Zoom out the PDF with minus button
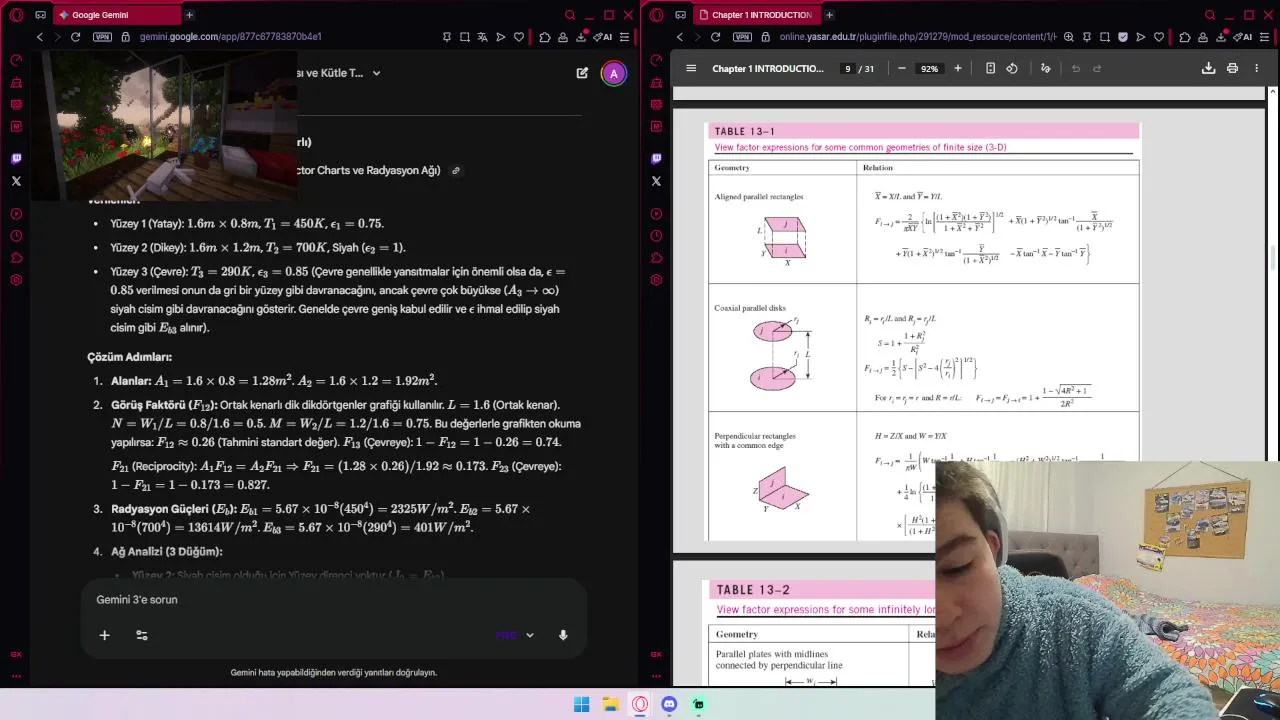Viewport: 1280px width, 720px height. click(x=902, y=69)
